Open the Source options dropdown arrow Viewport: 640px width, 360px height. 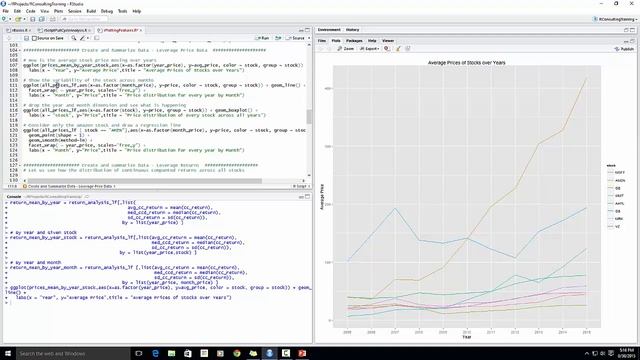coord(309,38)
